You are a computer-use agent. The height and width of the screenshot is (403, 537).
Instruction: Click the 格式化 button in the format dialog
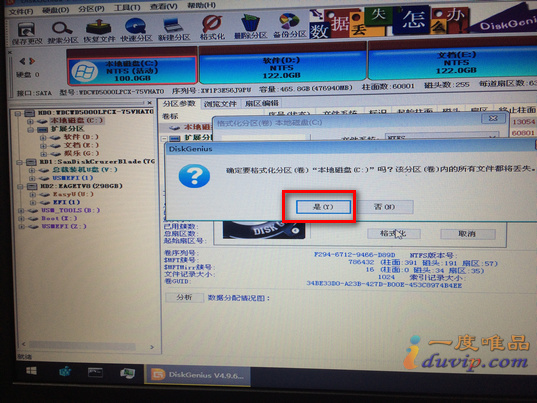click(394, 234)
